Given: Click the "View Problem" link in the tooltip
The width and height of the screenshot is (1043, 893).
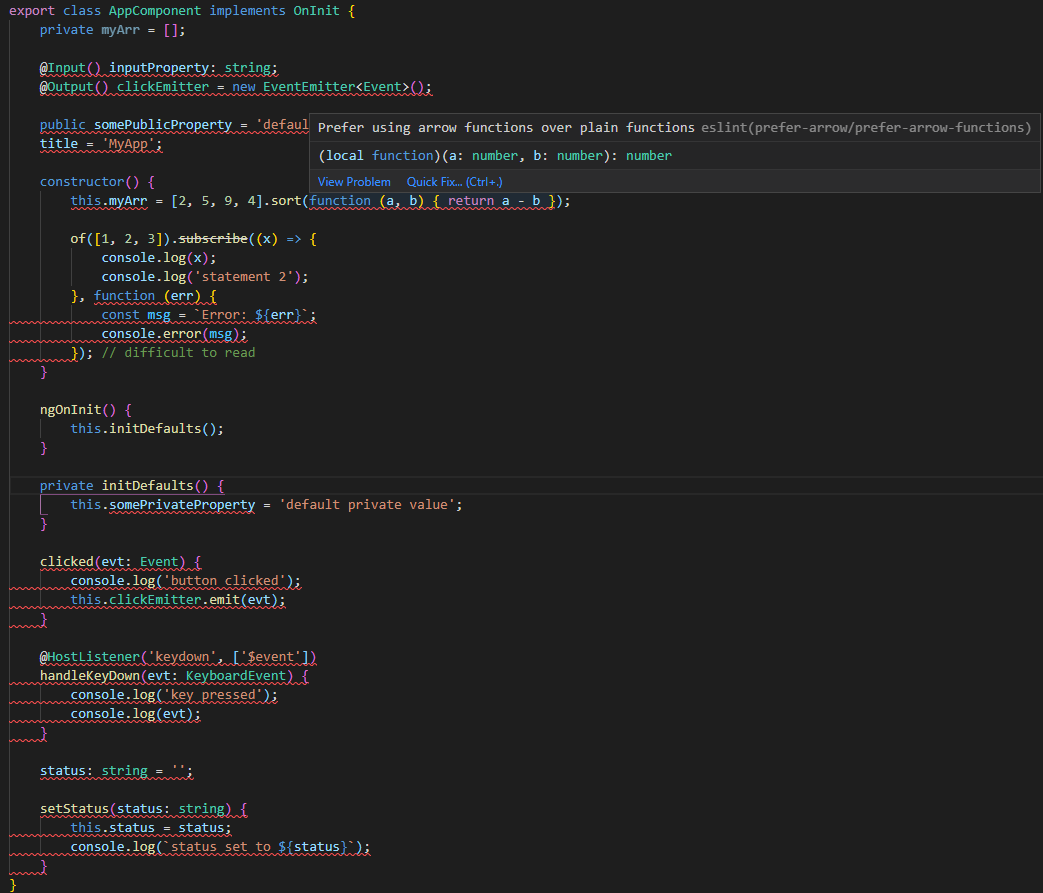Looking at the screenshot, I should coord(353,181).
